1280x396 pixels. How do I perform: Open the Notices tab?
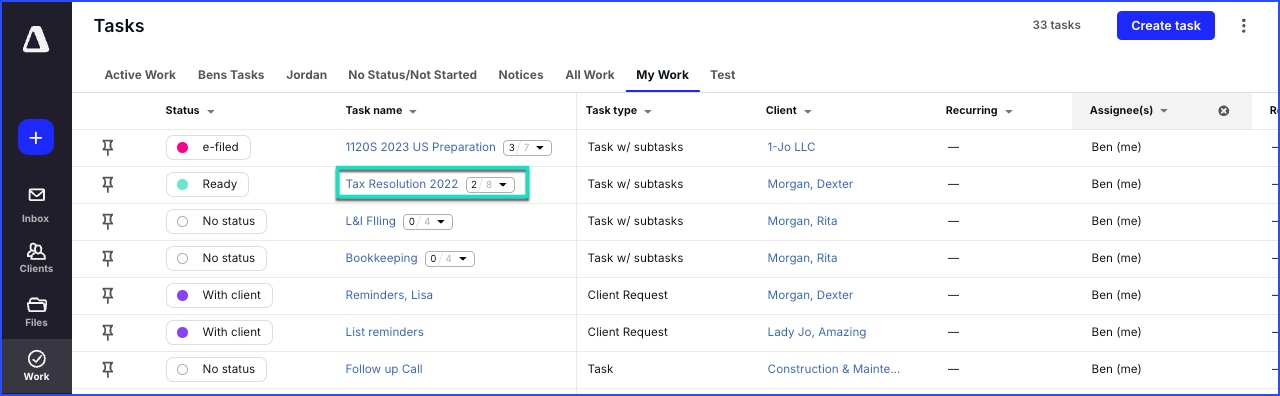click(x=521, y=75)
